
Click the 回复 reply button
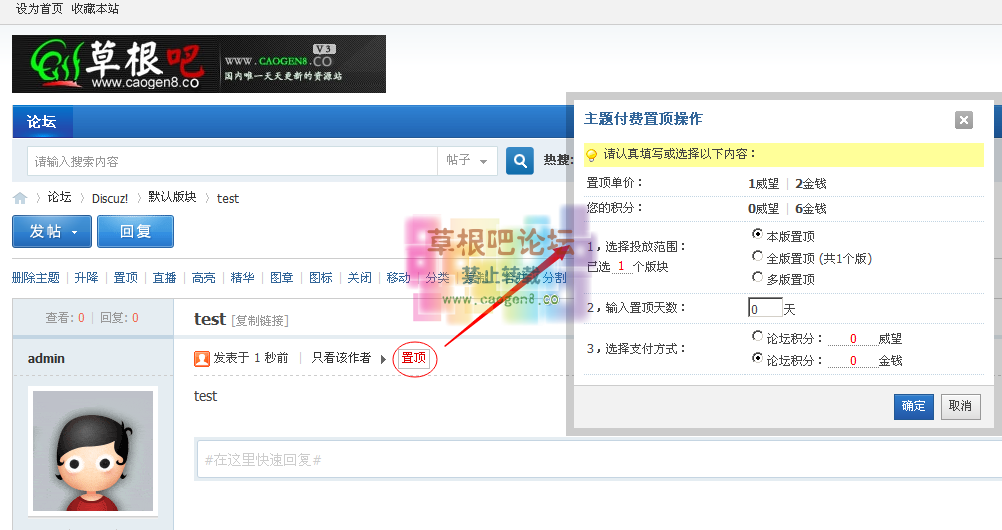[135, 231]
